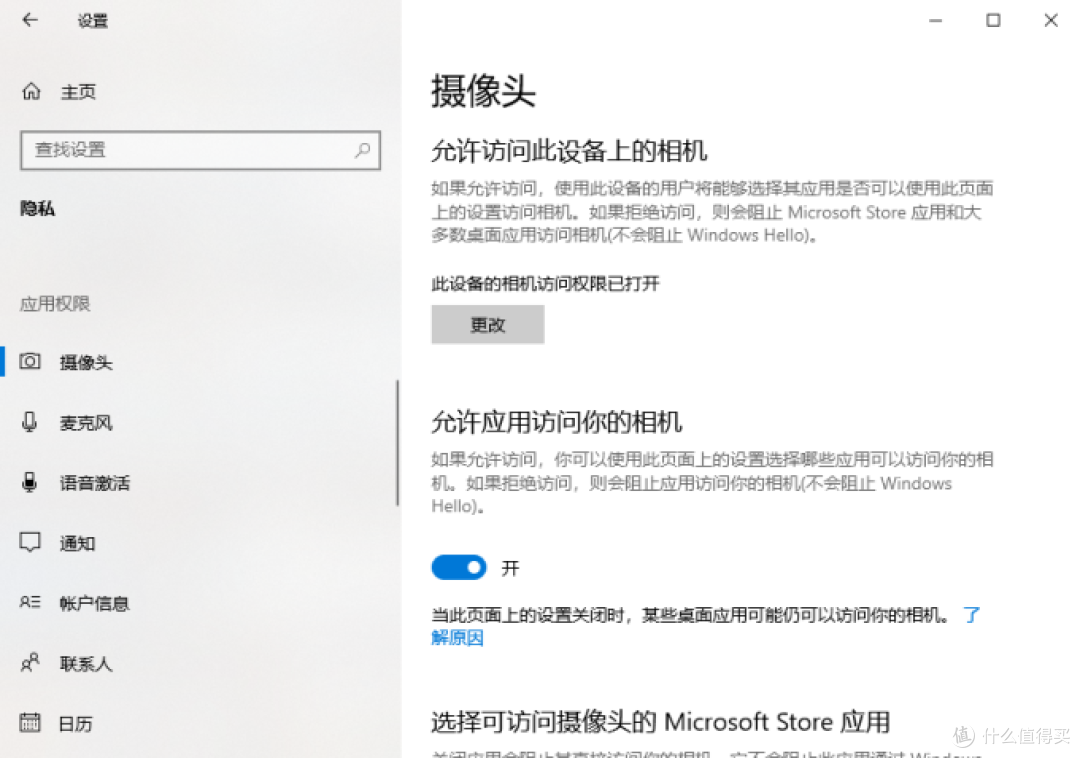Minimize the settings window

pyautogui.click(x=935, y=20)
